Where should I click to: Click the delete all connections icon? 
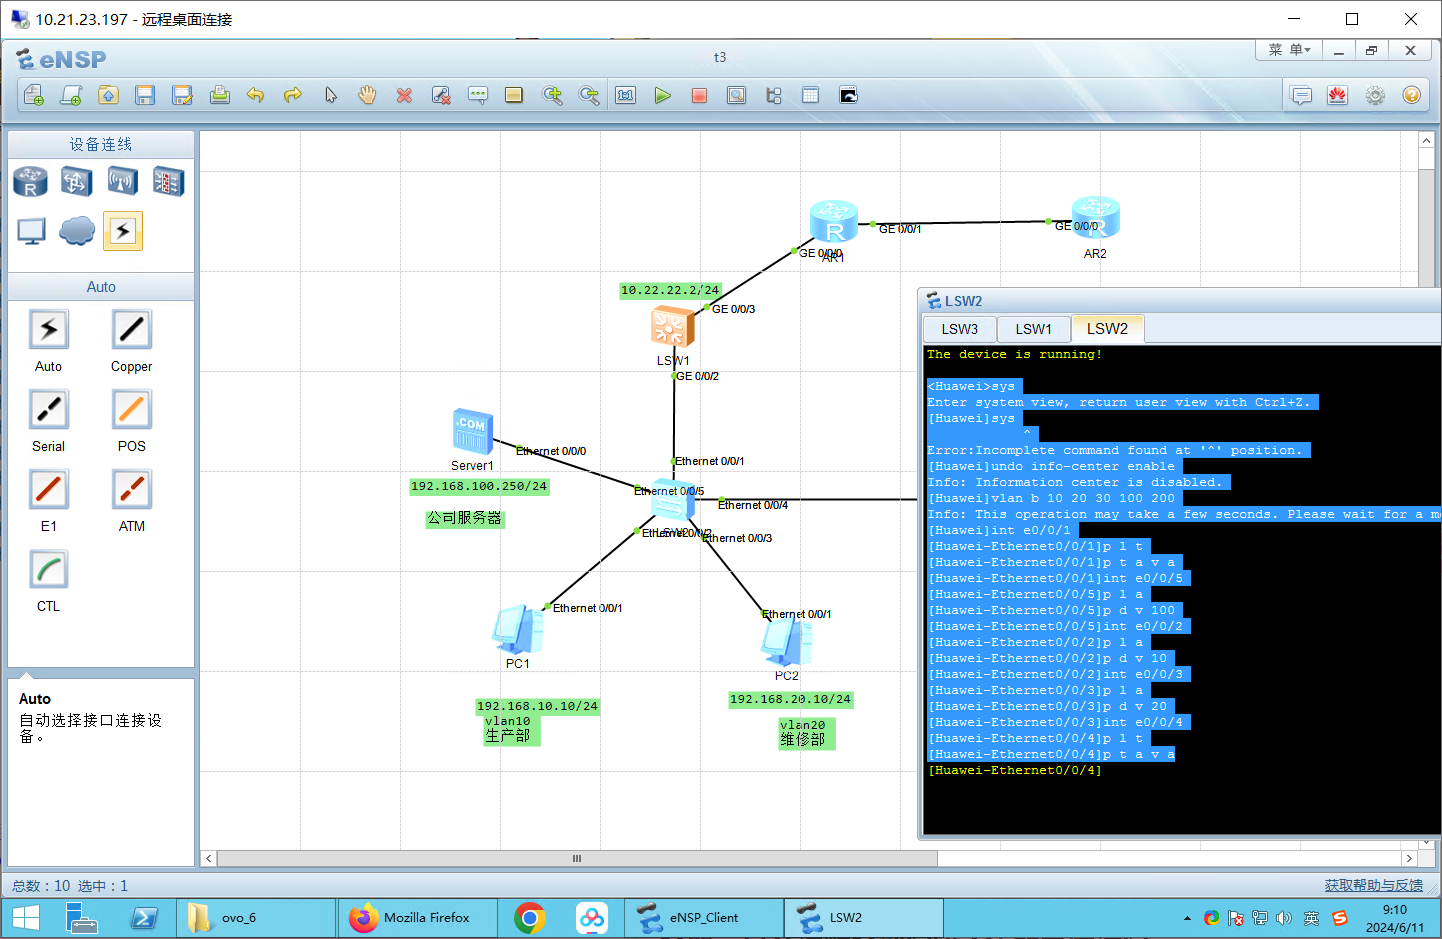(x=441, y=95)
